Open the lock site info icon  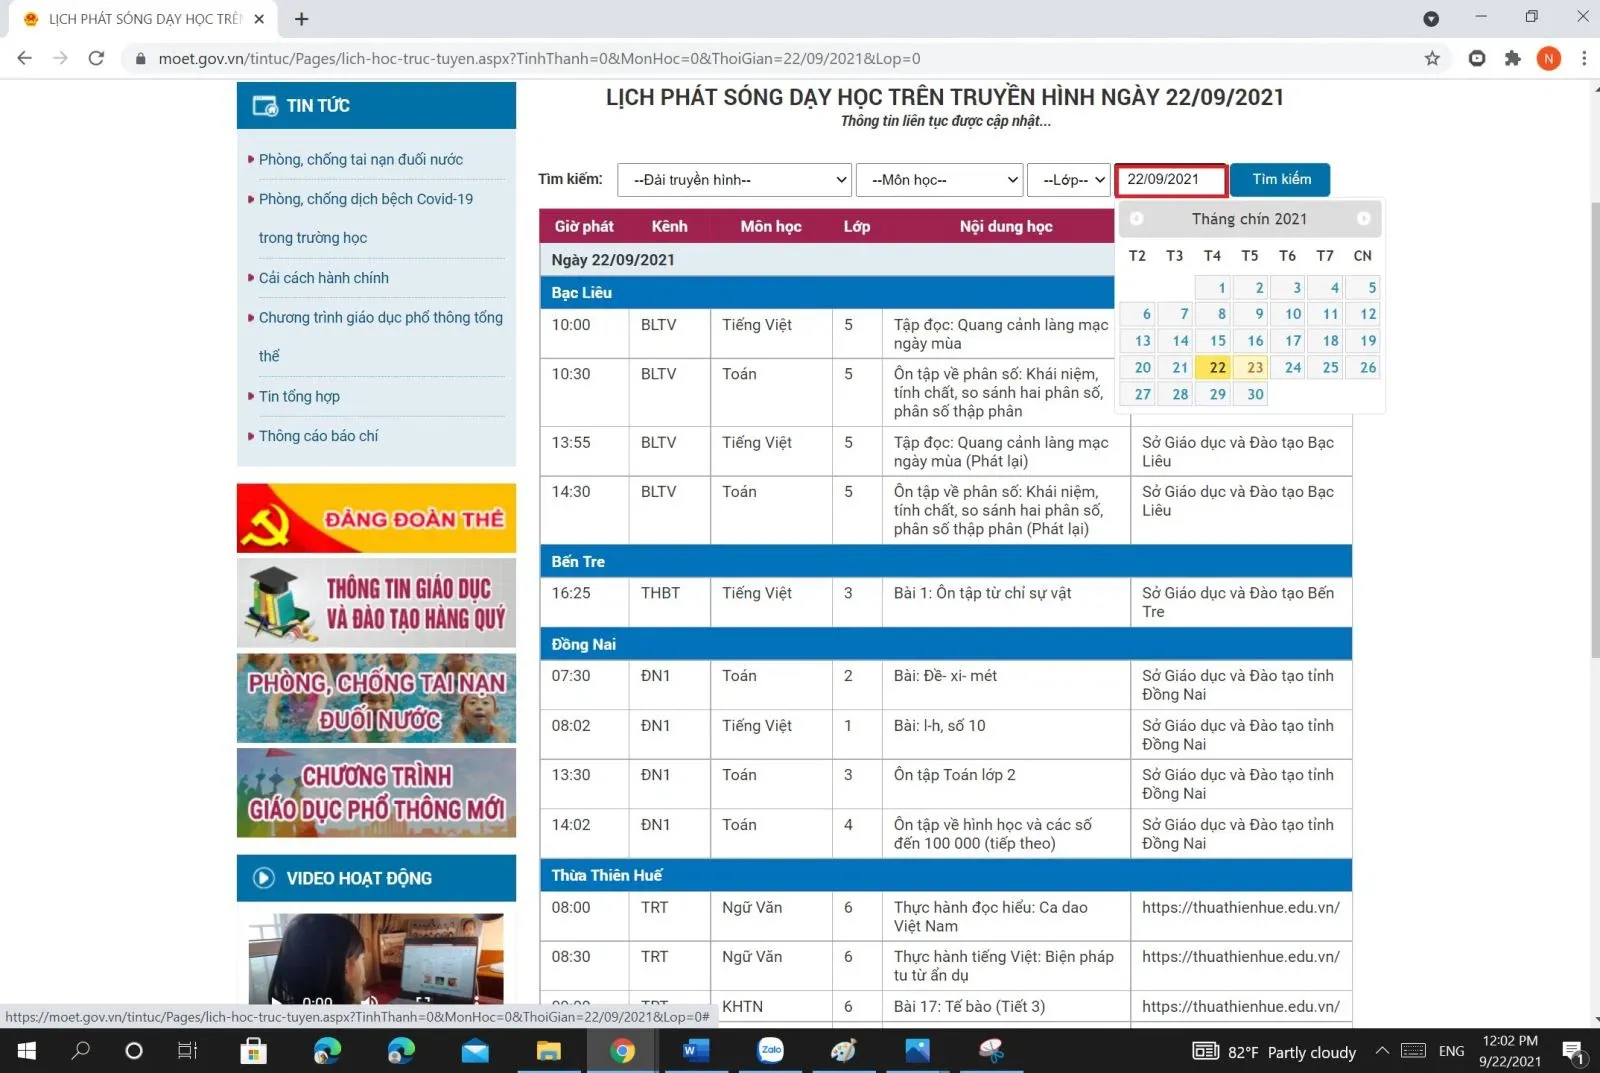click(140, 59)
